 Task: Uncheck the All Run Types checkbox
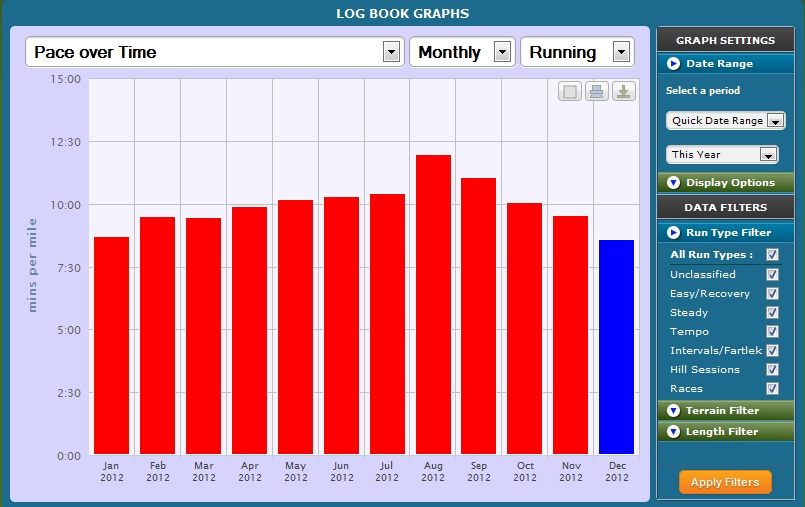[772, 255]
